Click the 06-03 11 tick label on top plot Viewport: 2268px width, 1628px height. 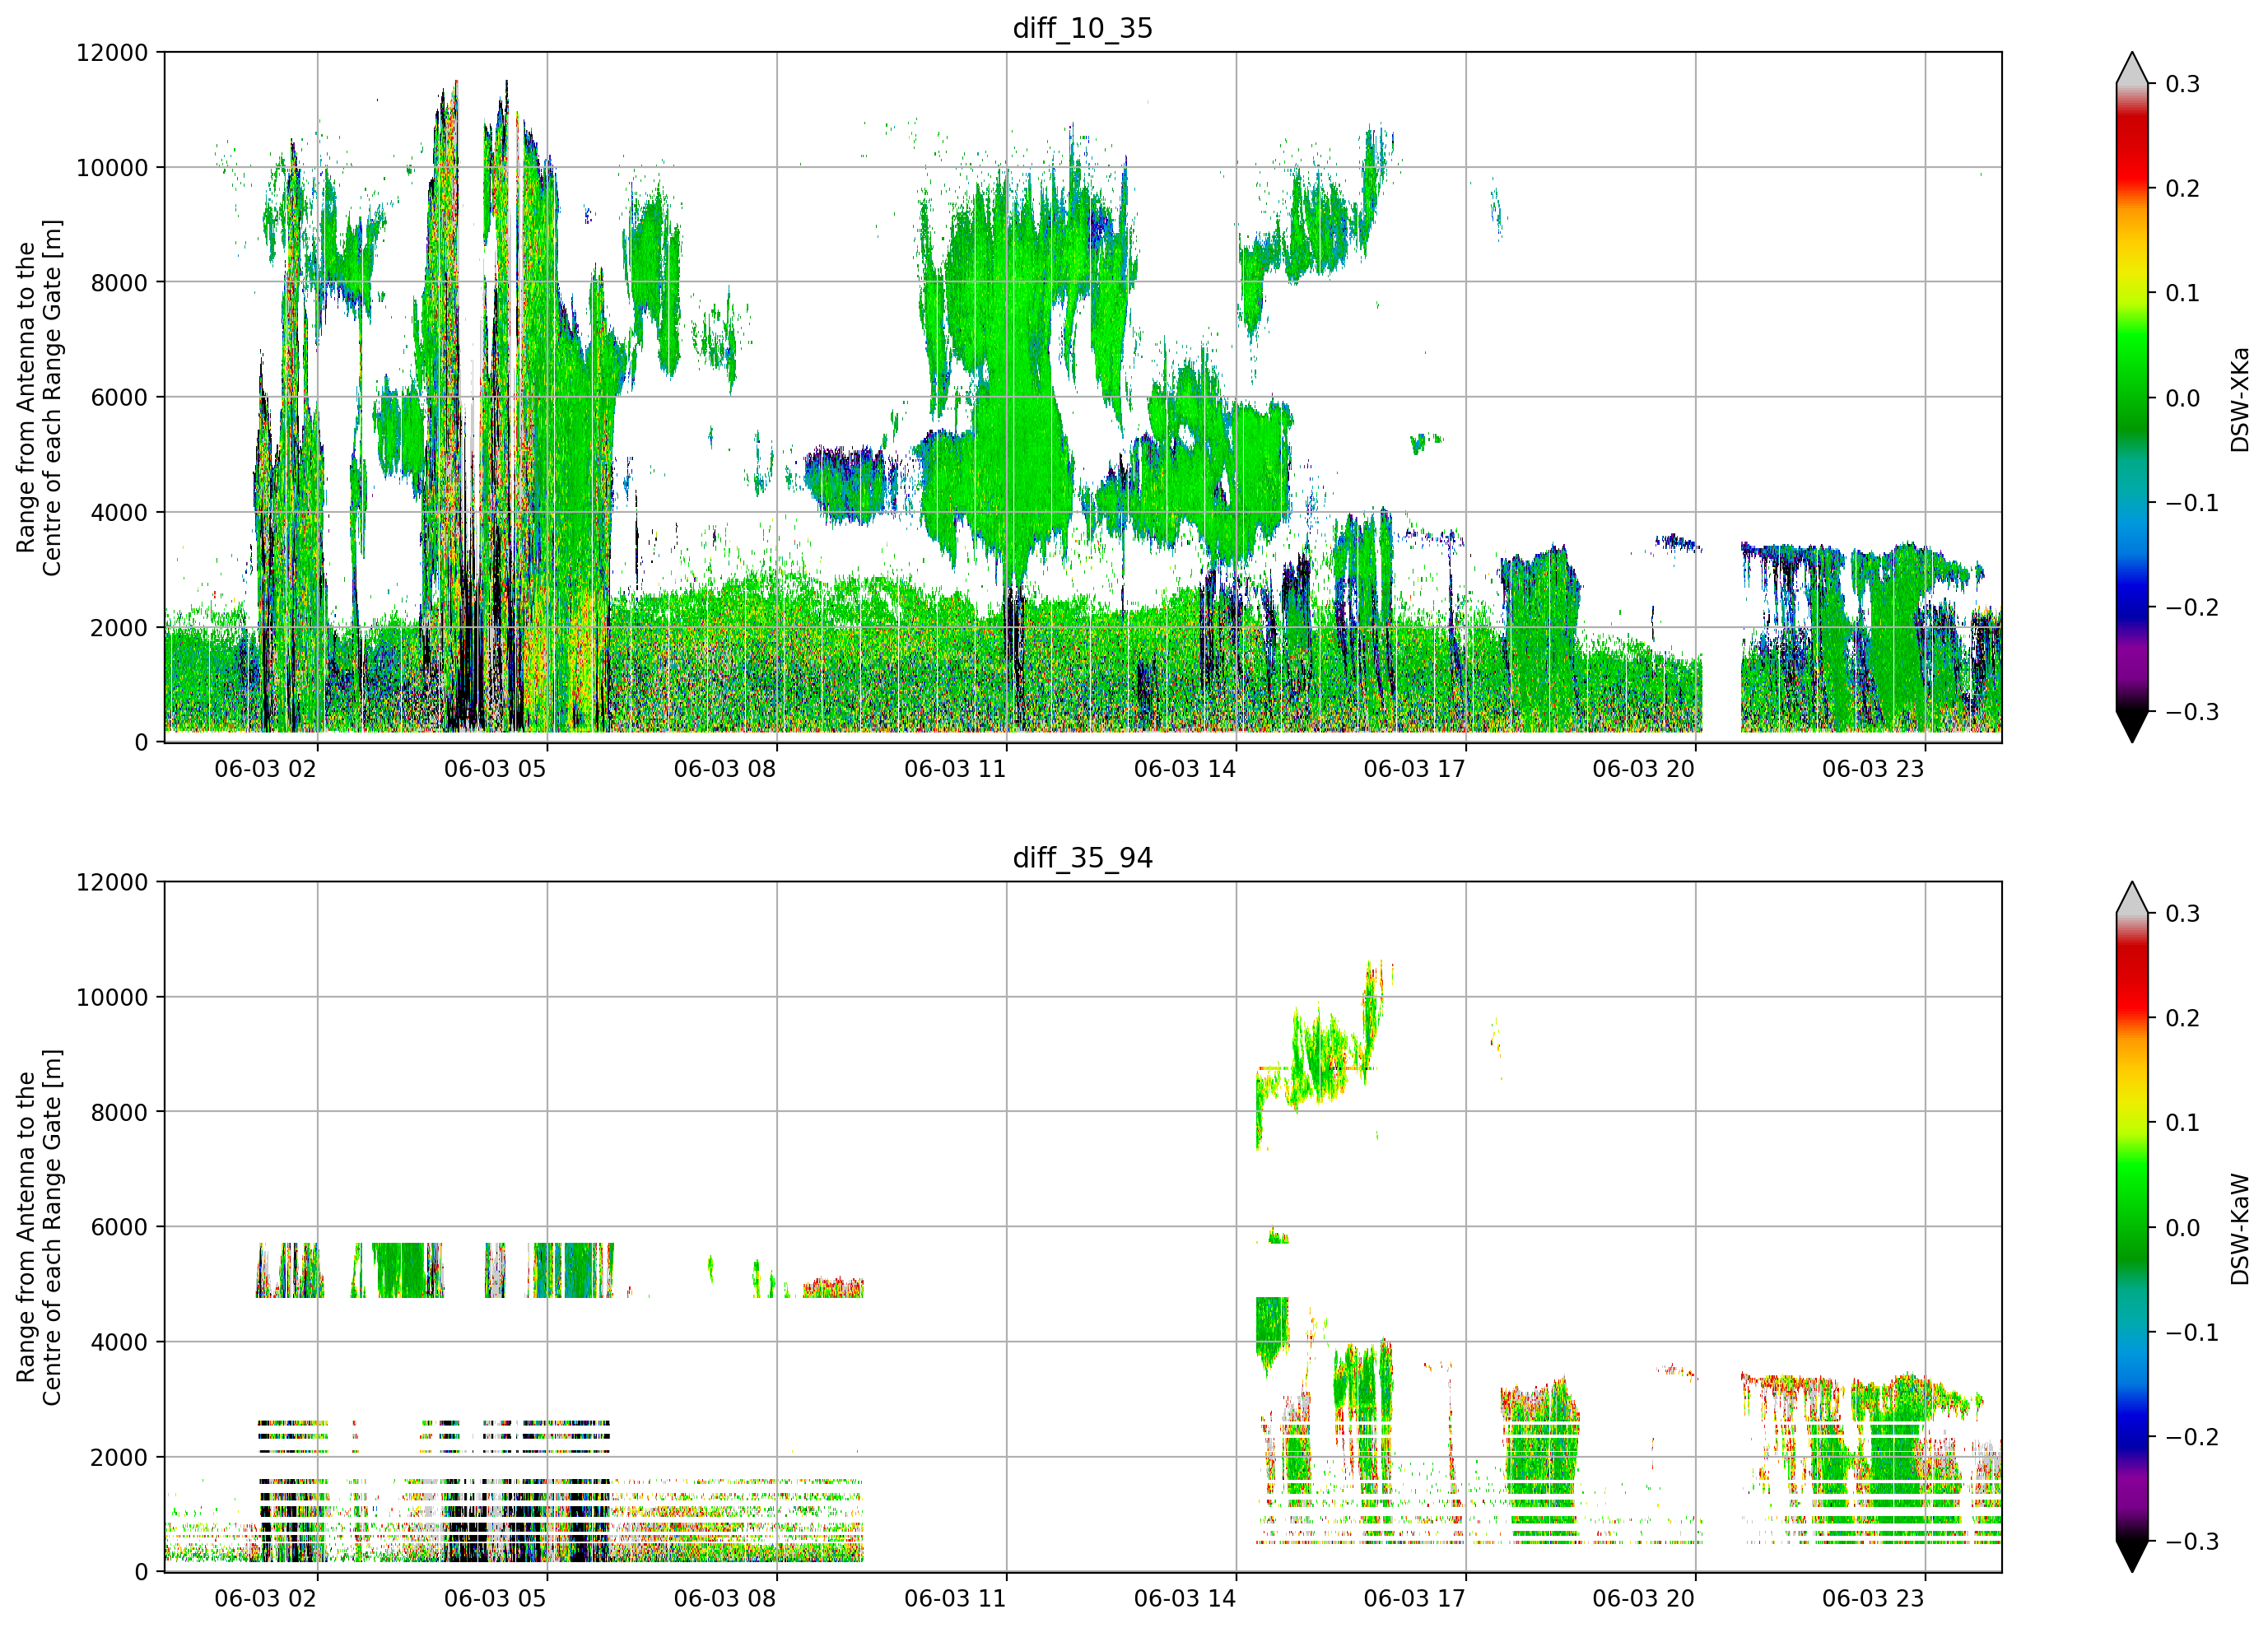tap(955, 769)
